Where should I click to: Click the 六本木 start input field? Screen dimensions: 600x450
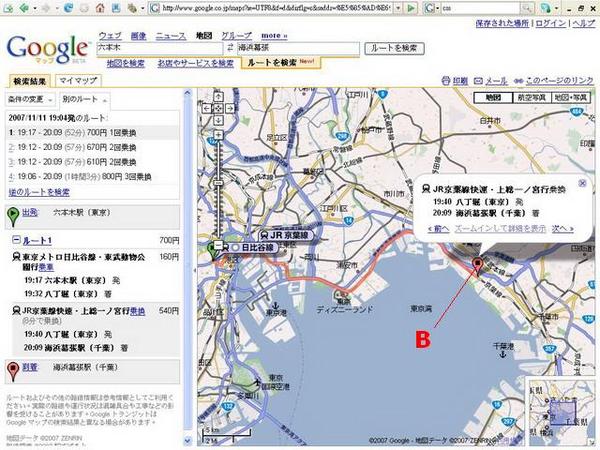tap(160, 48)
